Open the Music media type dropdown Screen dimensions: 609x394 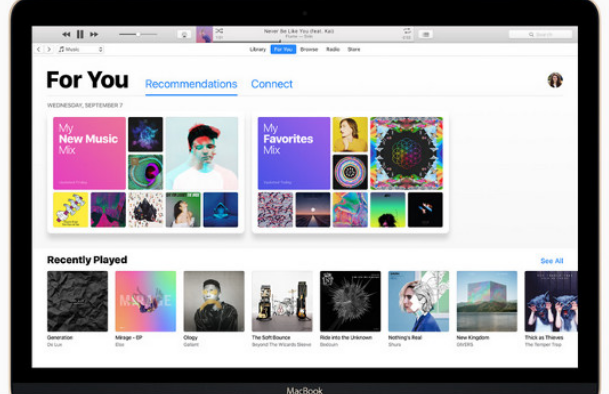[80, 49]
